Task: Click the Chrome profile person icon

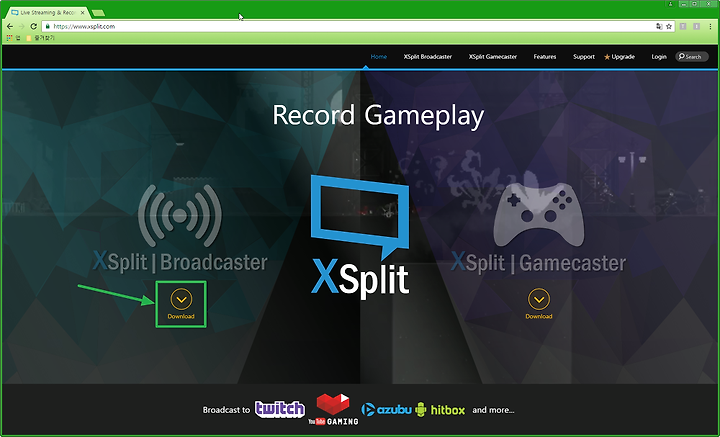Action: pos(671,4)
